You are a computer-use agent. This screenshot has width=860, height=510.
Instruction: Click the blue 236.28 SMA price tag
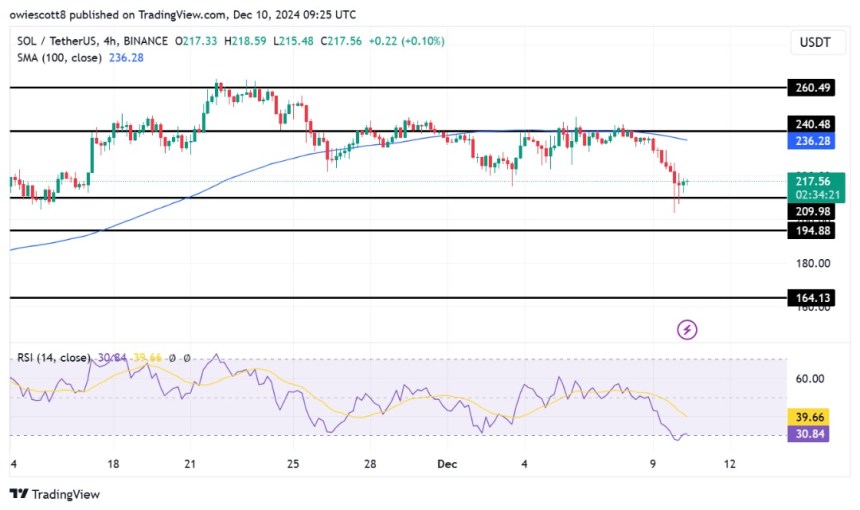811,141
